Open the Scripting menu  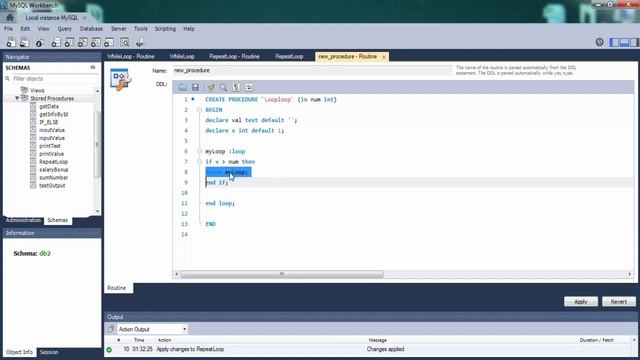[165, 29]
